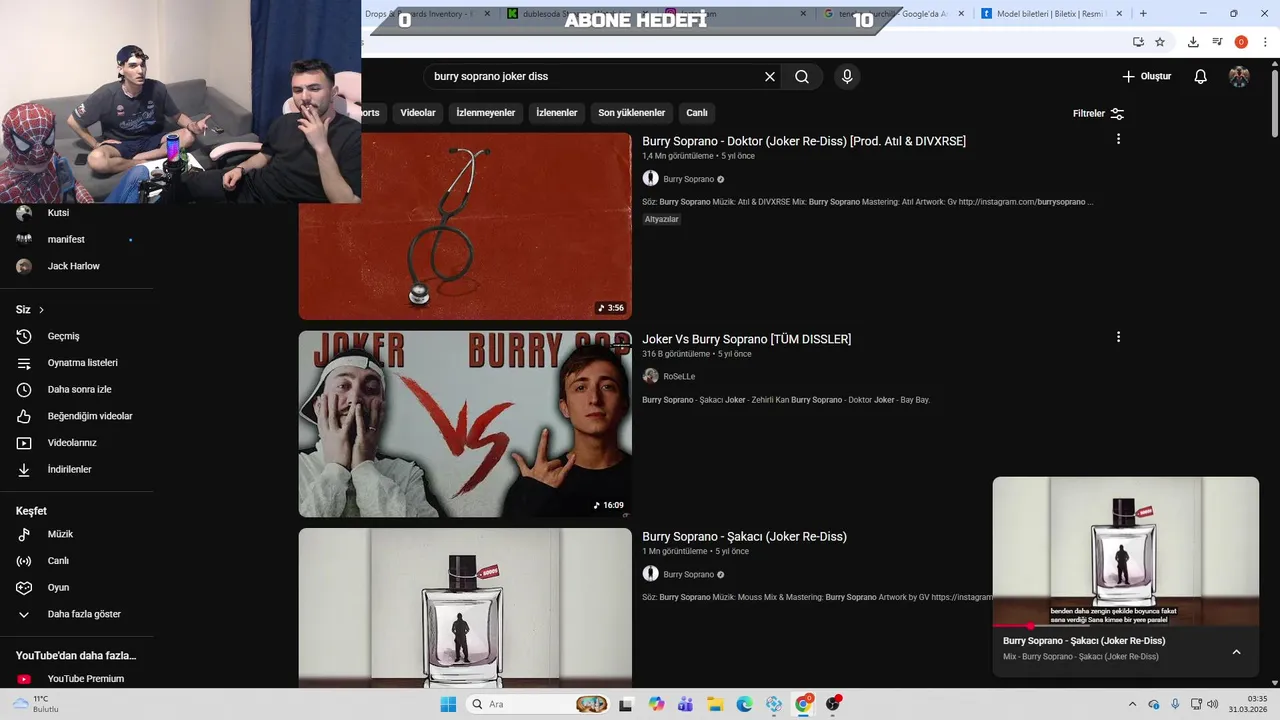Open File Explorer from taskbar

[715, 704]
